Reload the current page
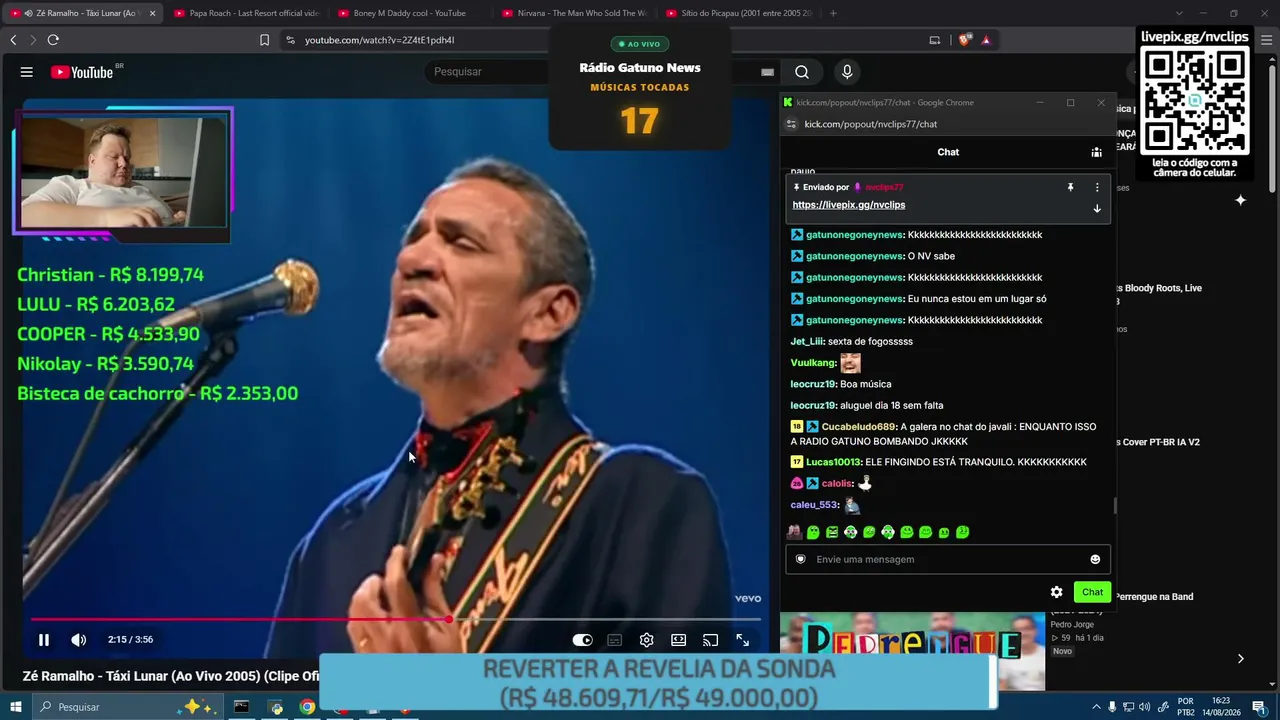The width and height of the screenshot is (1280, 720). coord(53,40)
